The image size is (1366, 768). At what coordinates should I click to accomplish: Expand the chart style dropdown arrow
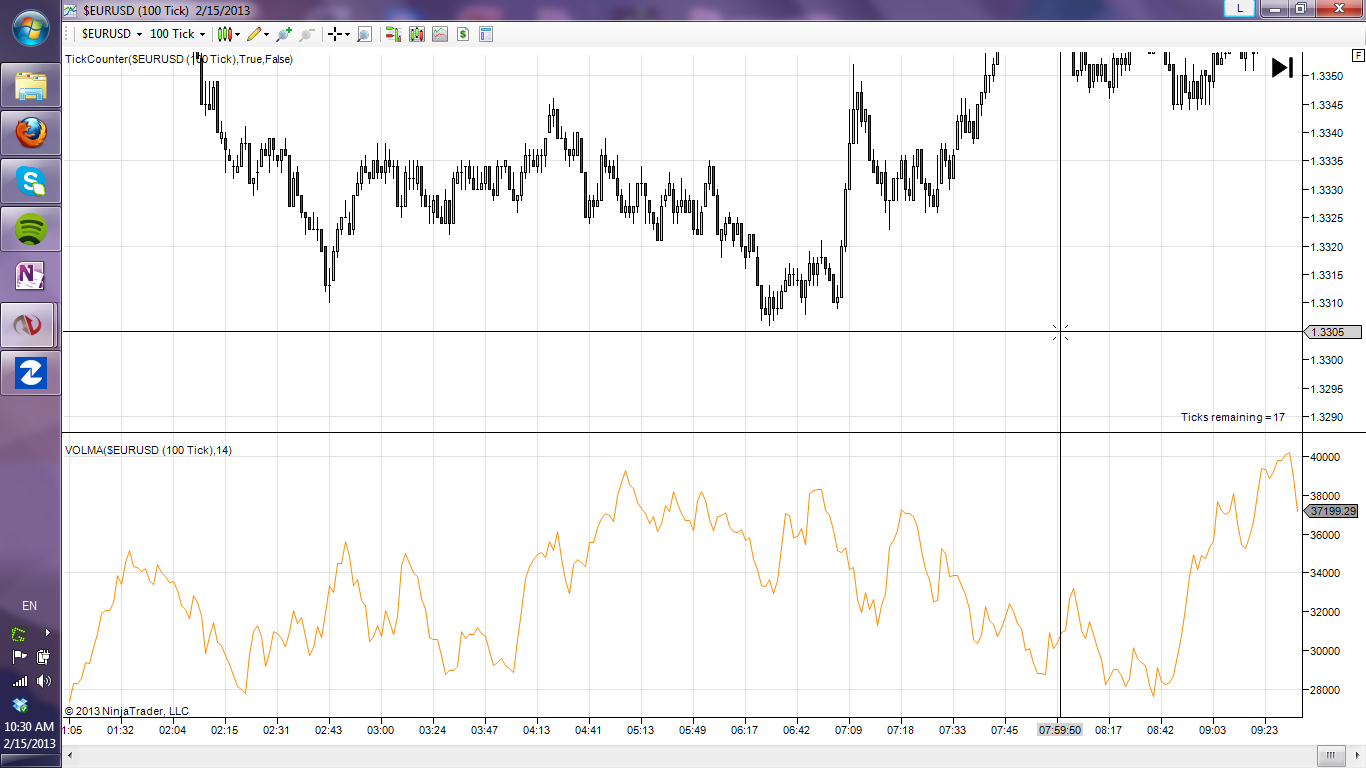coord(238,34)
